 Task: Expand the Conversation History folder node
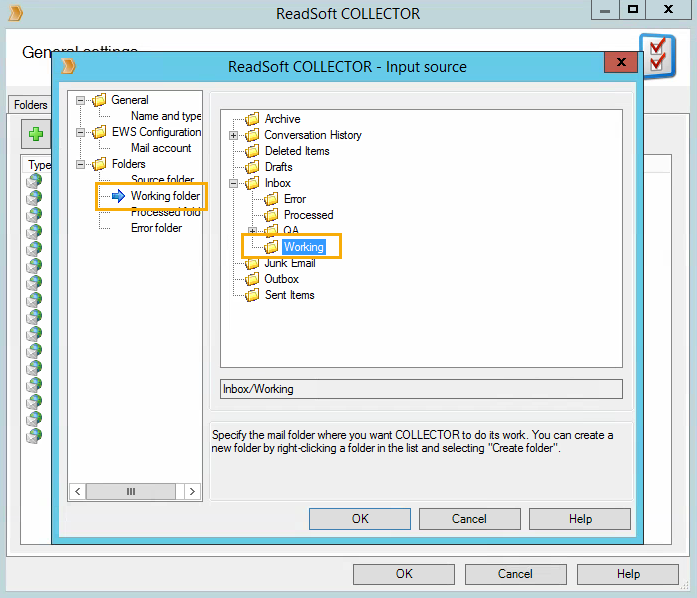[233, 135]
